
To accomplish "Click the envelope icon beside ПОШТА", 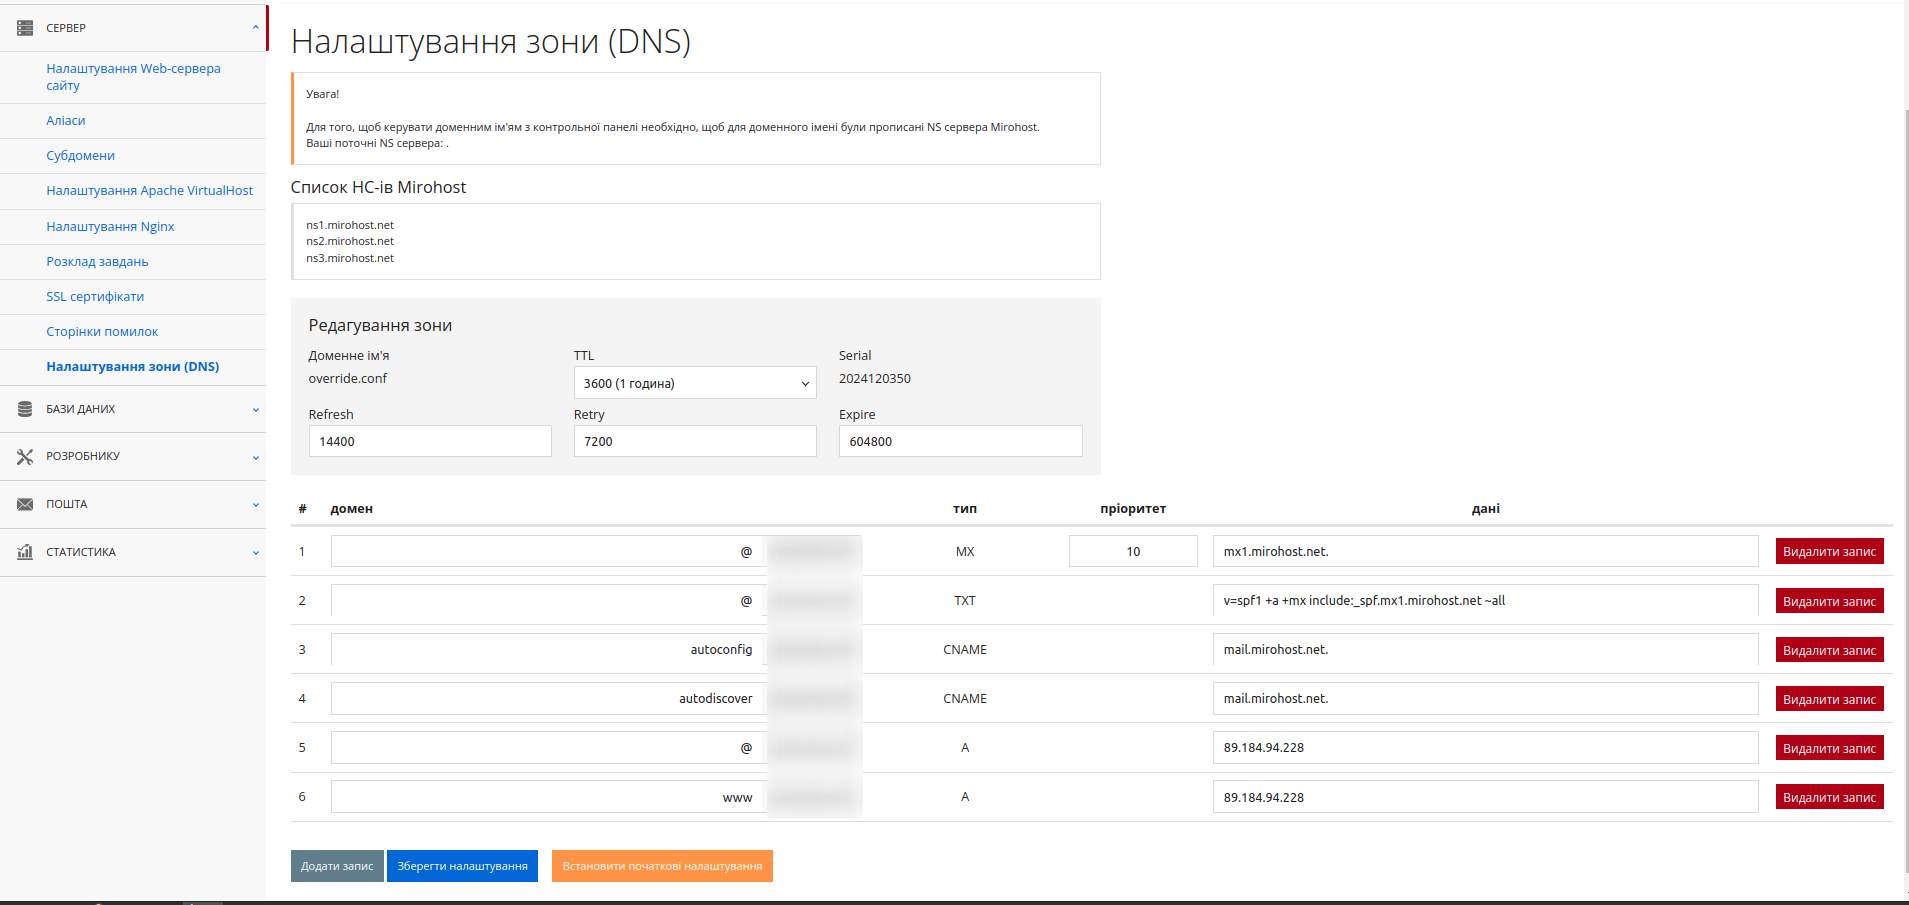I will (25, 504).
